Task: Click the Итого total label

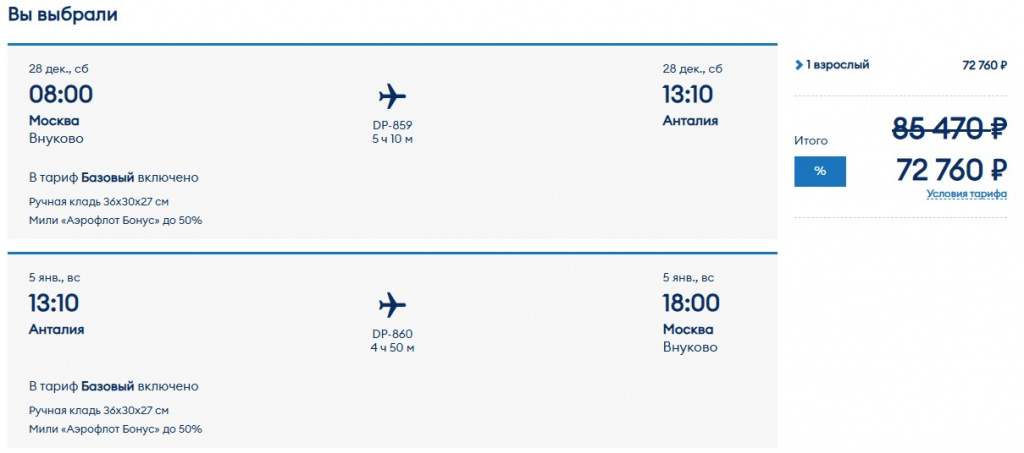Action: coord(810,141)
